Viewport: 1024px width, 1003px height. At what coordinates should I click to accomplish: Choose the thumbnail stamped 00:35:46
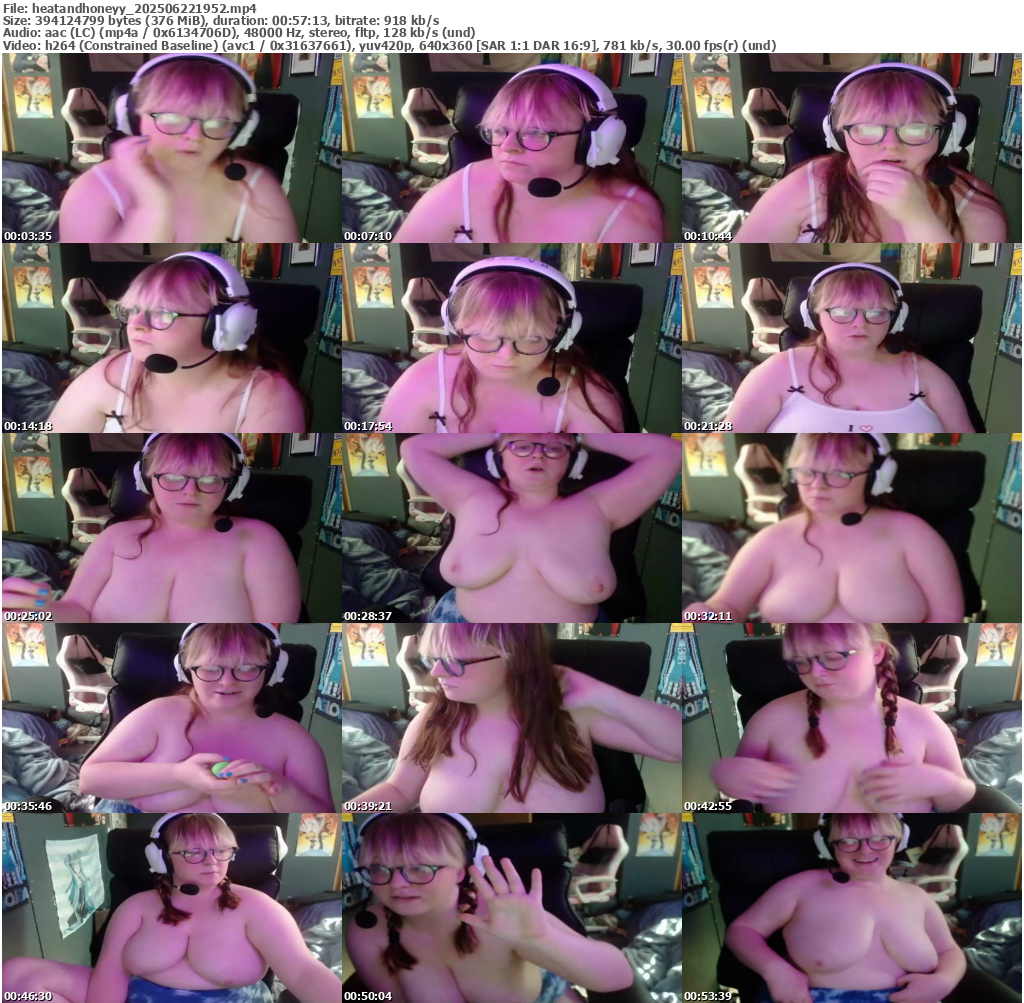point(171,718)
